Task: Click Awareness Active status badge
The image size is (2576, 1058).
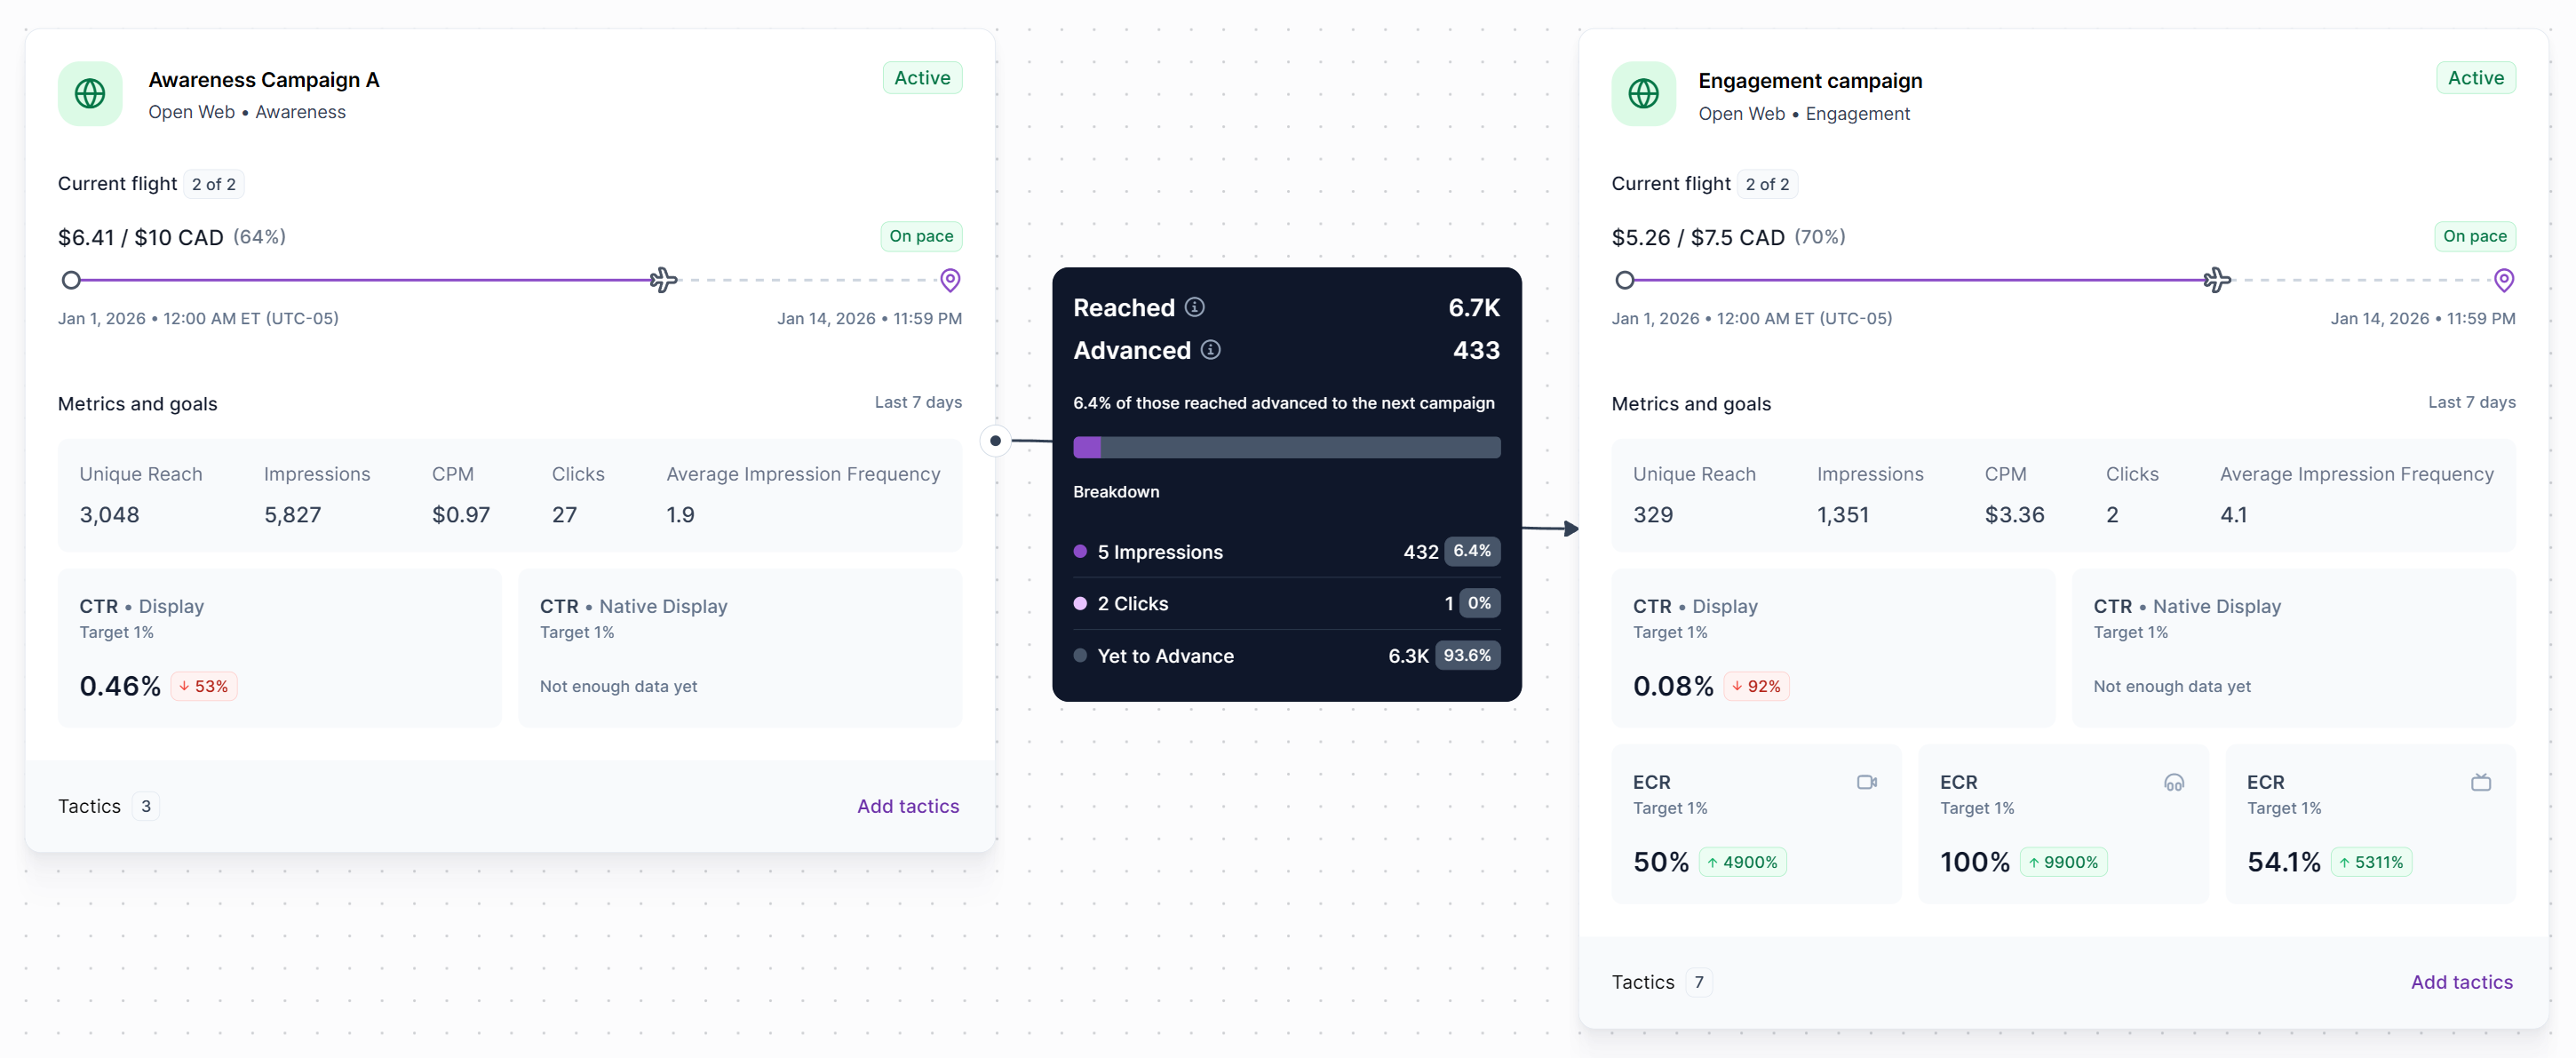Action: coord(921,78)
